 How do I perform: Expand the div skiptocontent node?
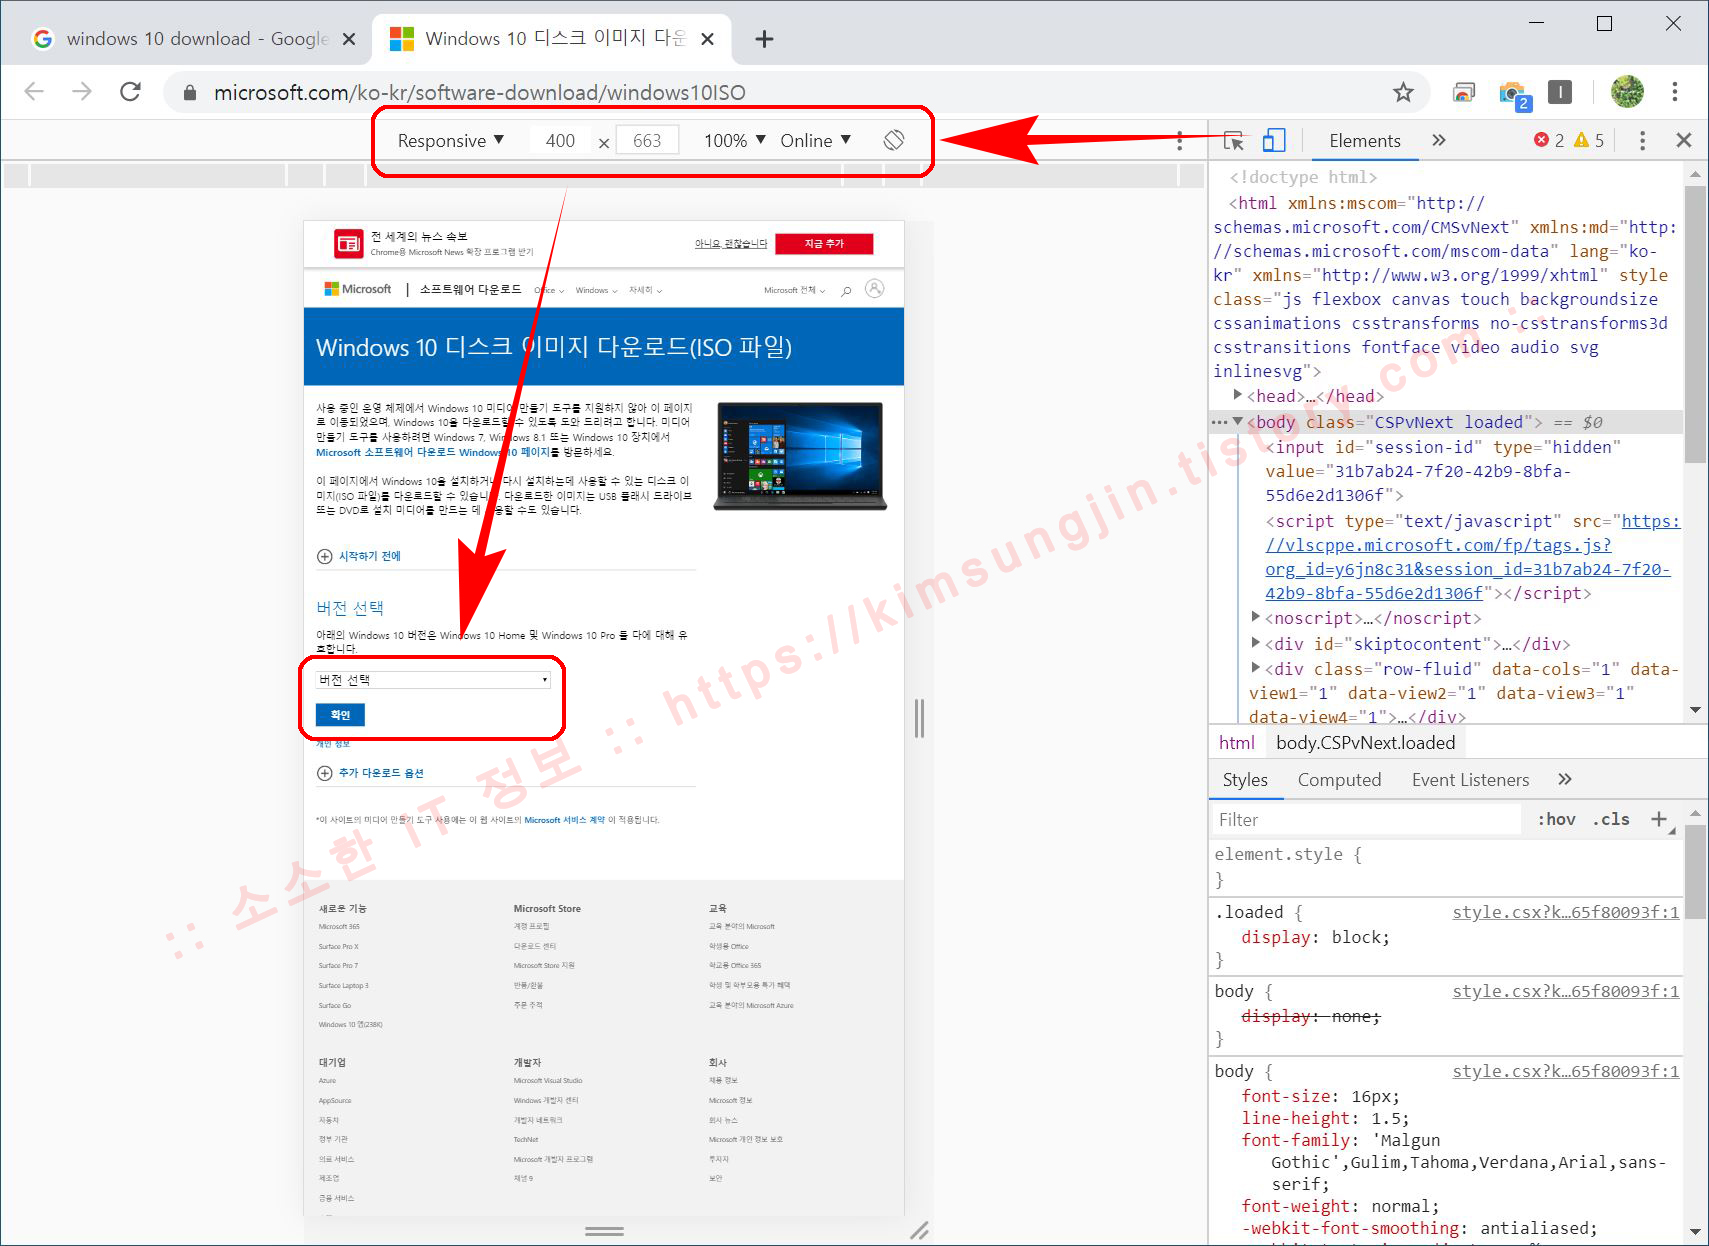1257,643
